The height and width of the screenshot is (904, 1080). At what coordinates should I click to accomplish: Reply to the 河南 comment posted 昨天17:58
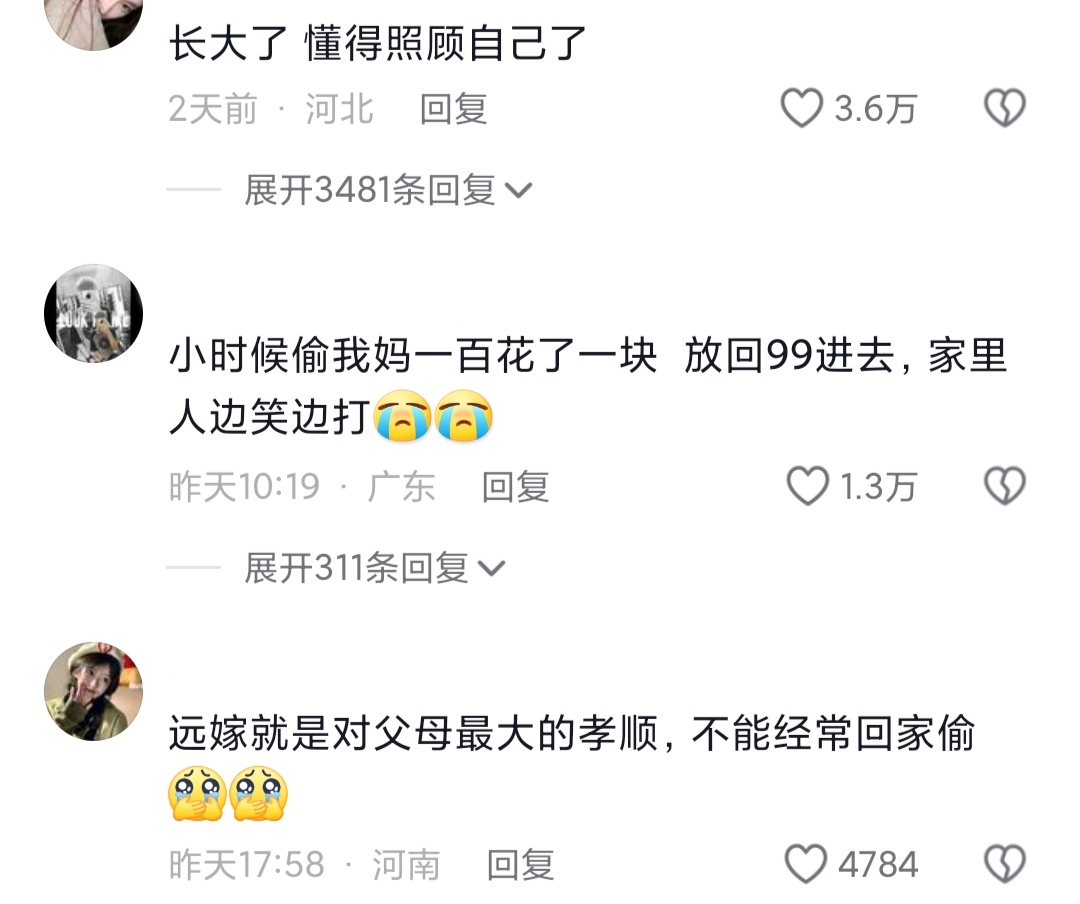(521, 864)
